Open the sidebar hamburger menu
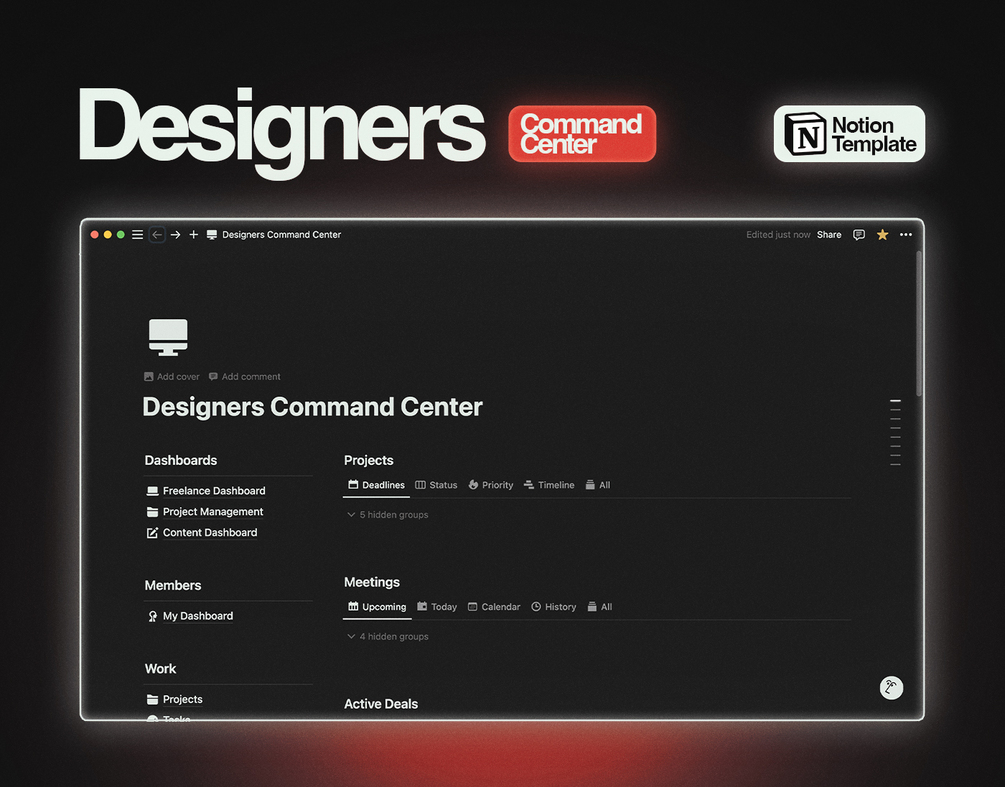The width and height of the screenshot is (1005, 787). 137,235
